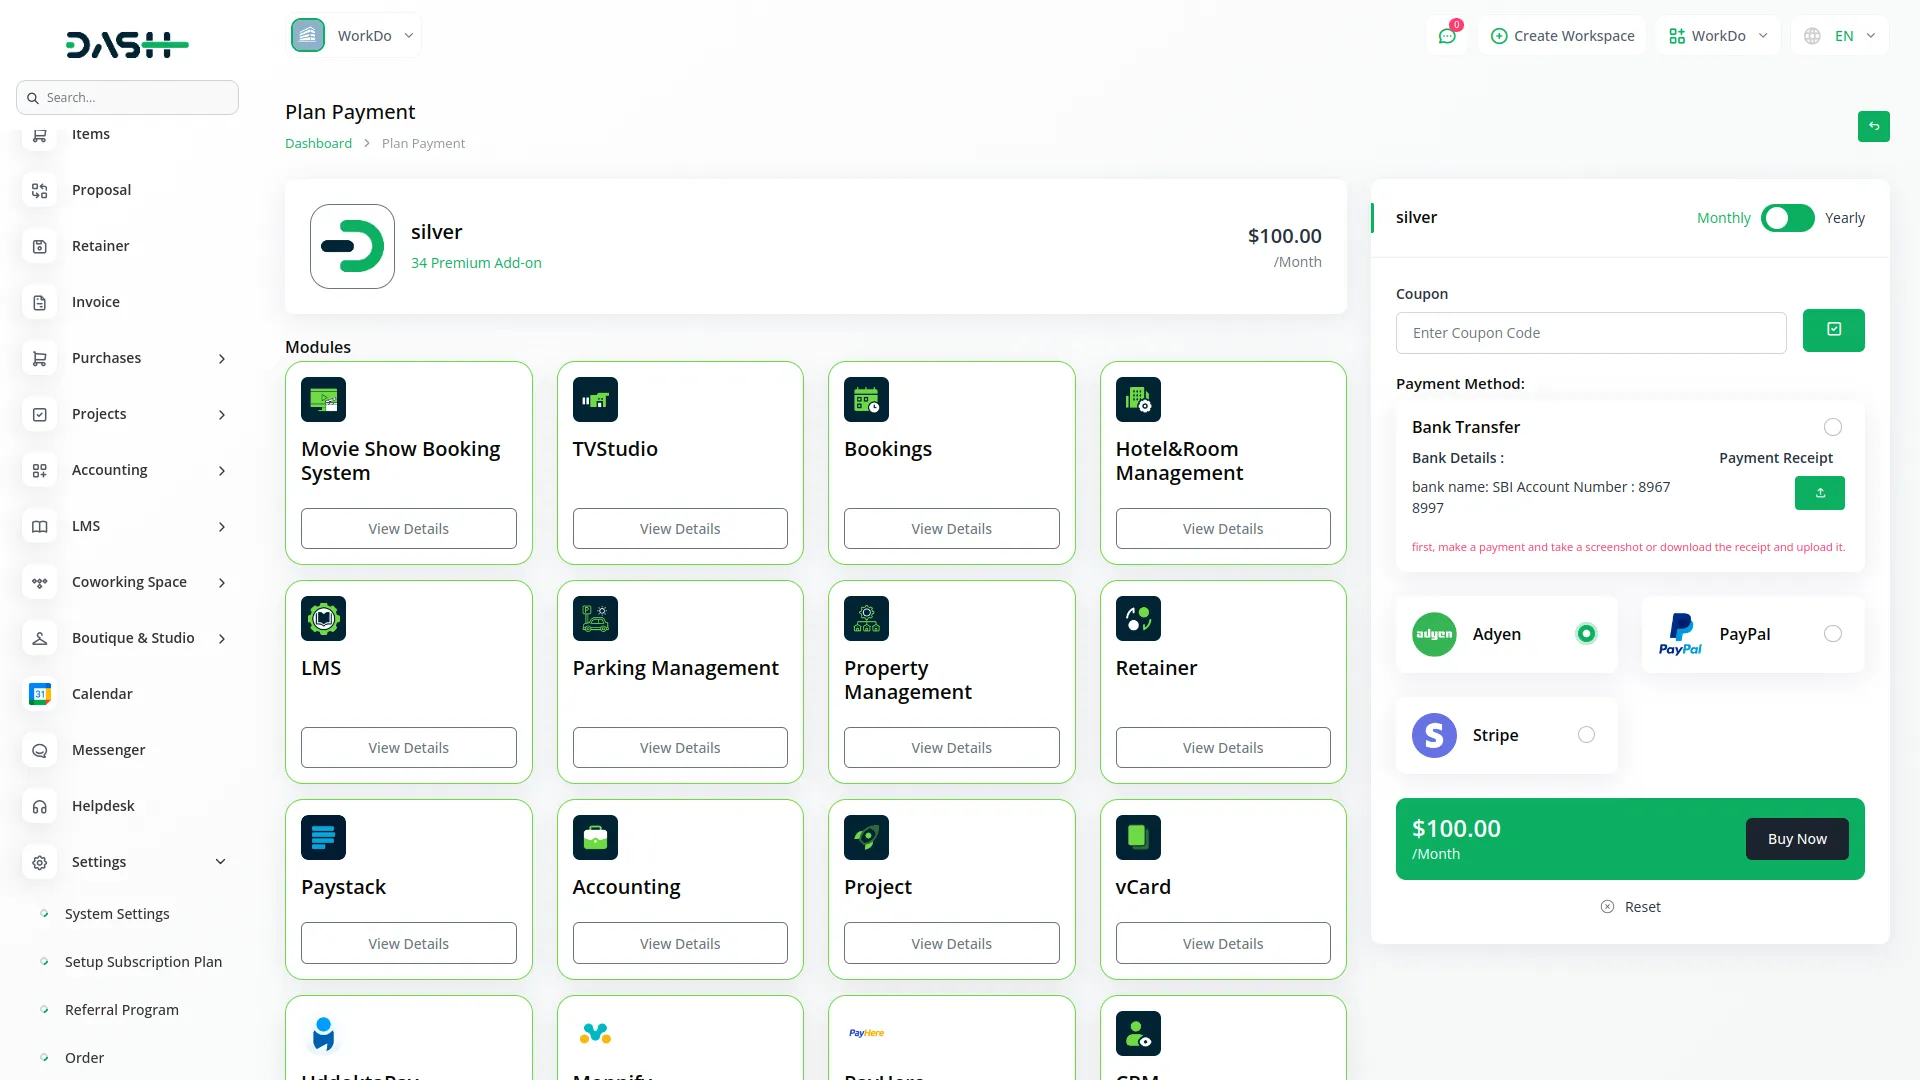Open the WorkDo workspace dropdown
Image resolution: width=1920 pixels, height=1080 pixels.
355,34
